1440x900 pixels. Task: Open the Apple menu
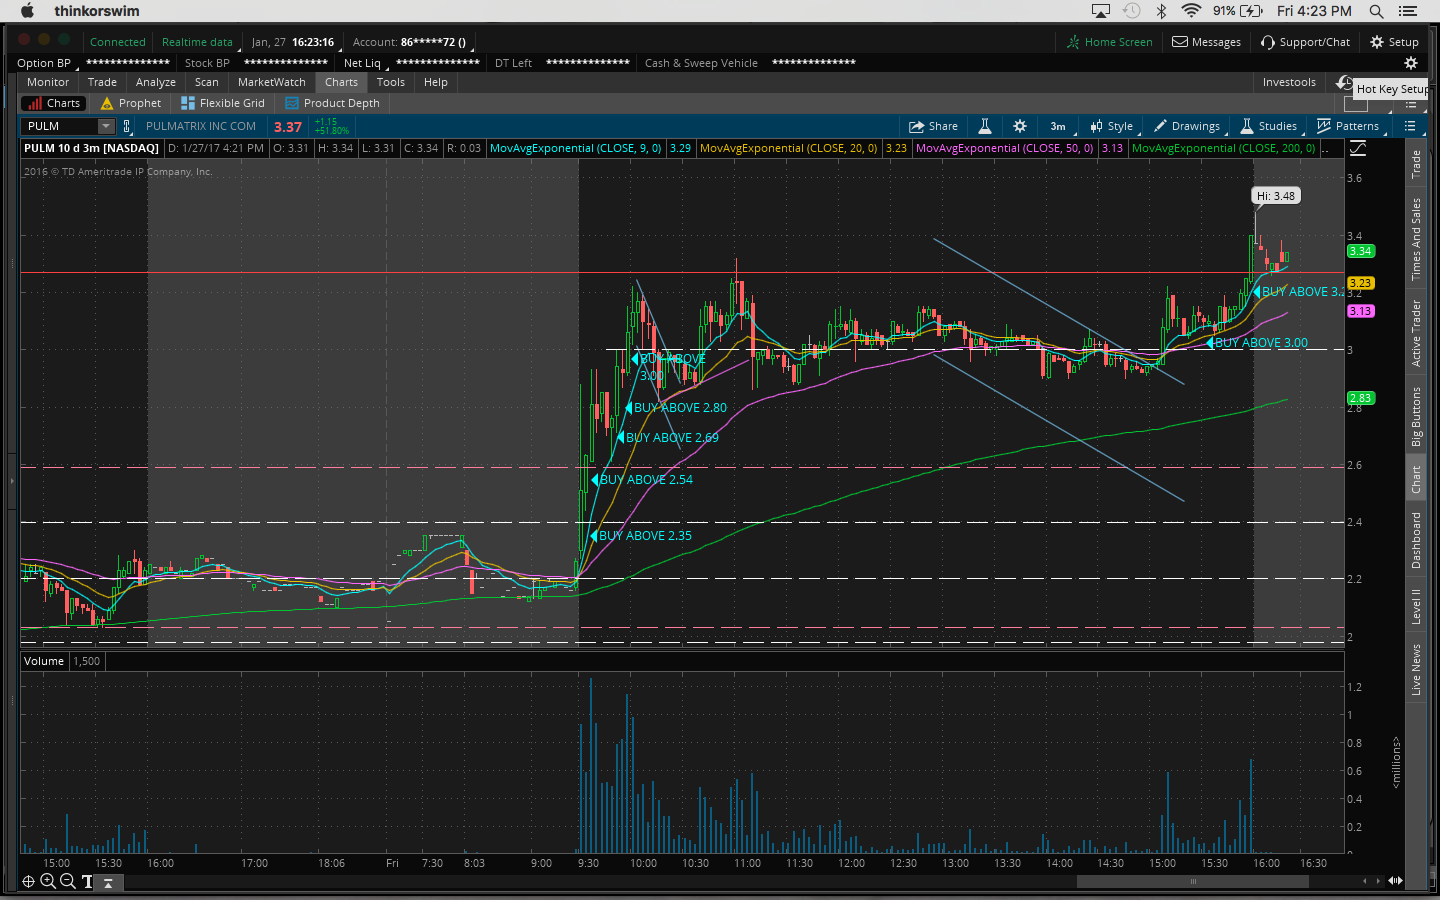coord(28,11)
